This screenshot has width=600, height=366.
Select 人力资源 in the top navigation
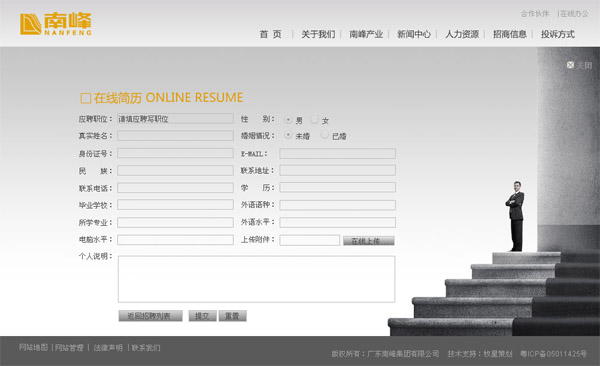click(x=462, y=34)
